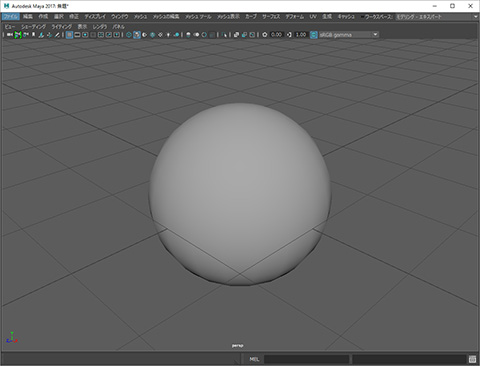Click the Use All Lights icon
This screenshot has width=480, height=366.
click(168, 35)
